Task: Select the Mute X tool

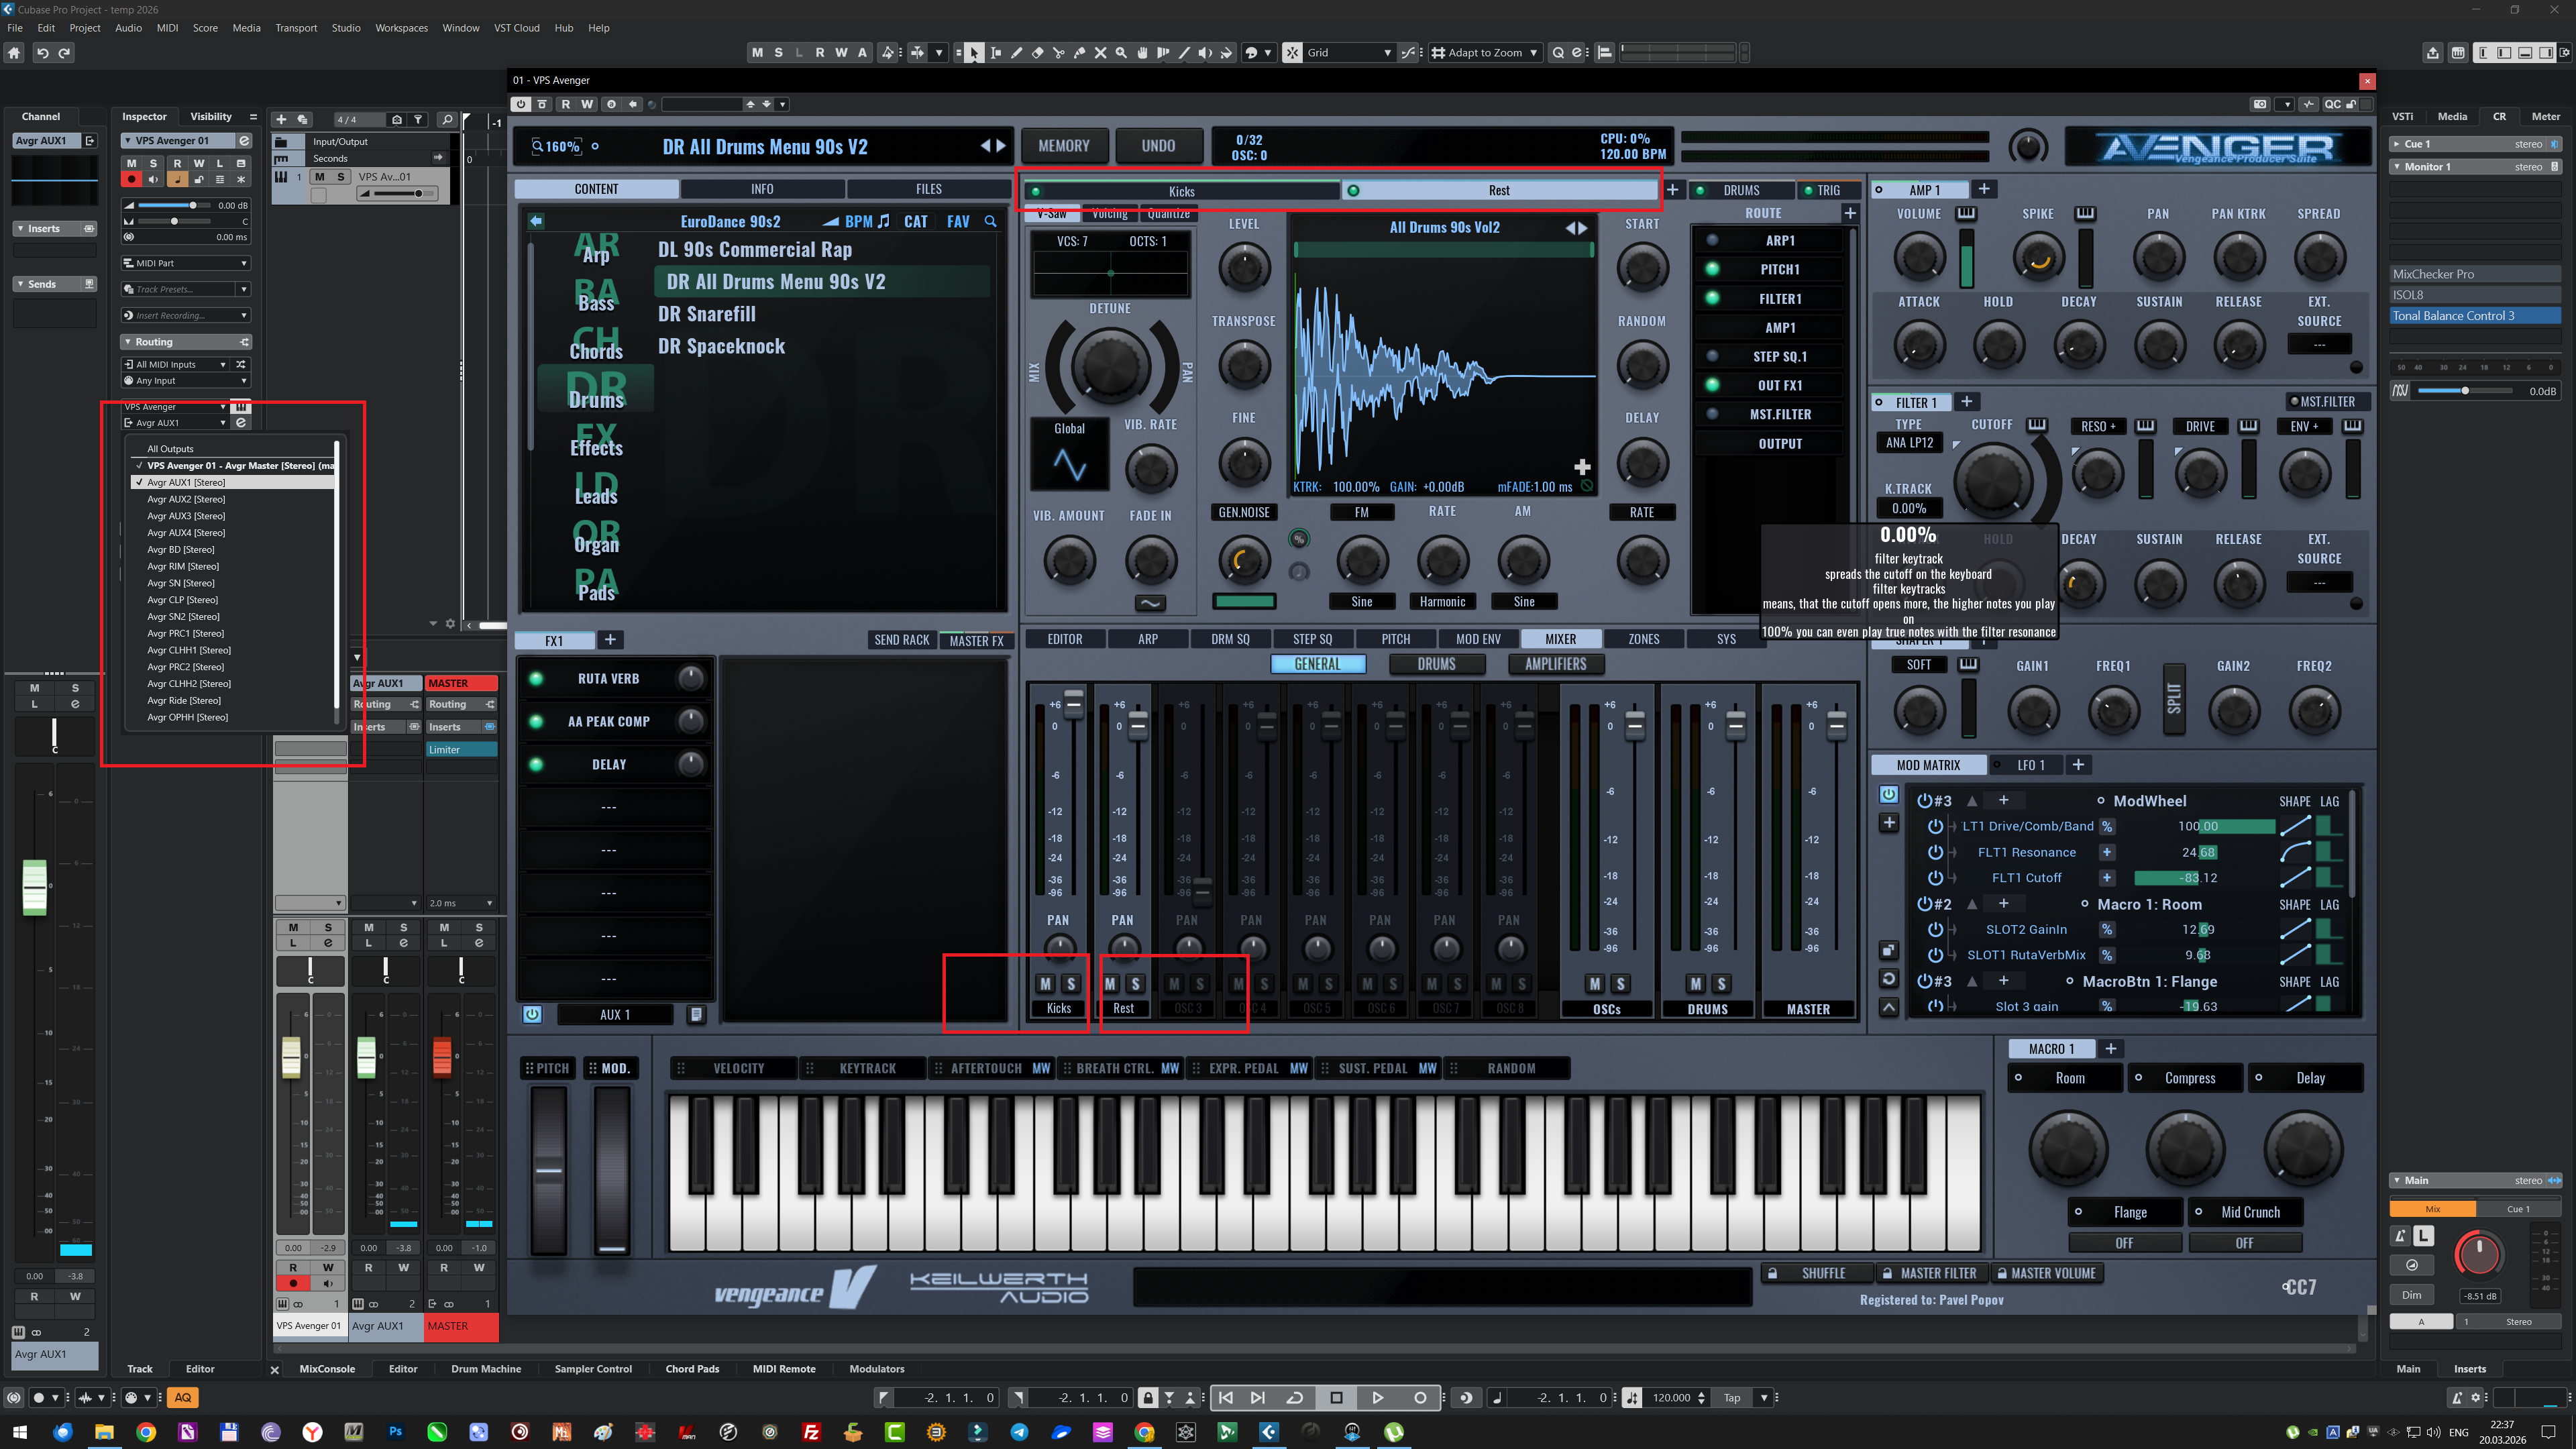Action: coord(1100,53)
